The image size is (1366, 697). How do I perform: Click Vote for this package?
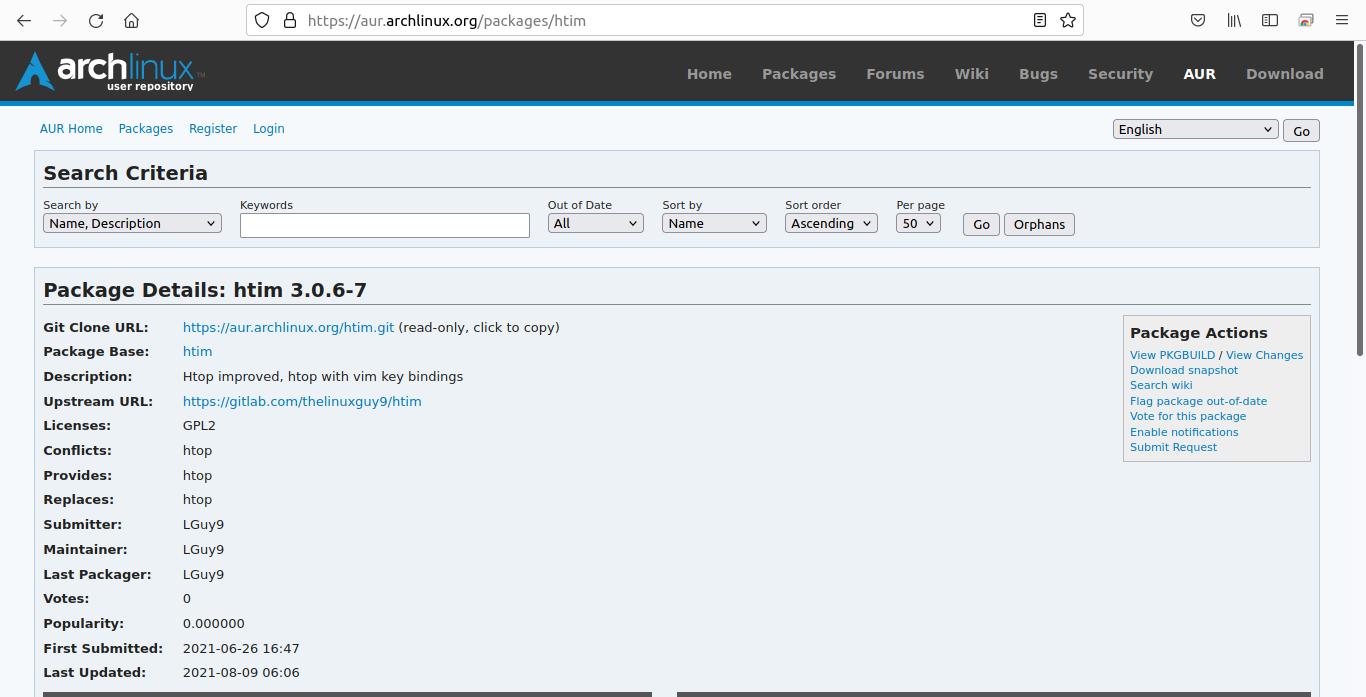click(x=1188, y=416)
